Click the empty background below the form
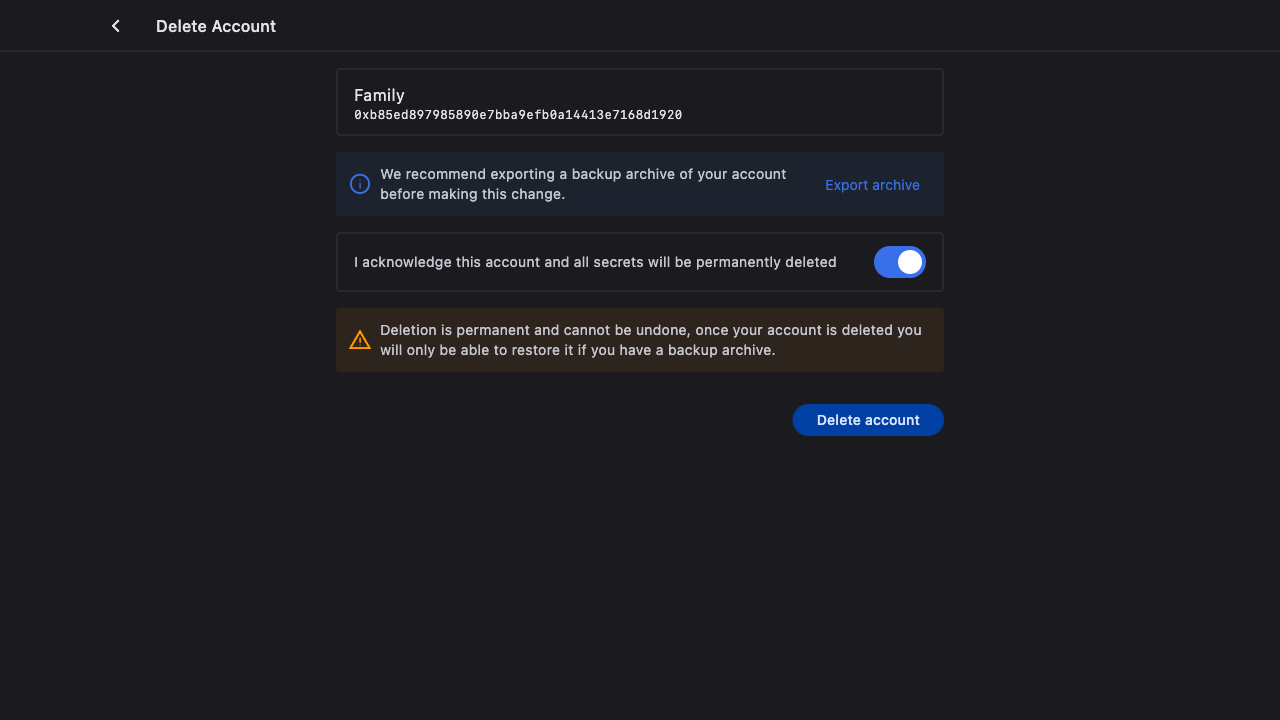1280x720 pixels. (x=640, y=580)
